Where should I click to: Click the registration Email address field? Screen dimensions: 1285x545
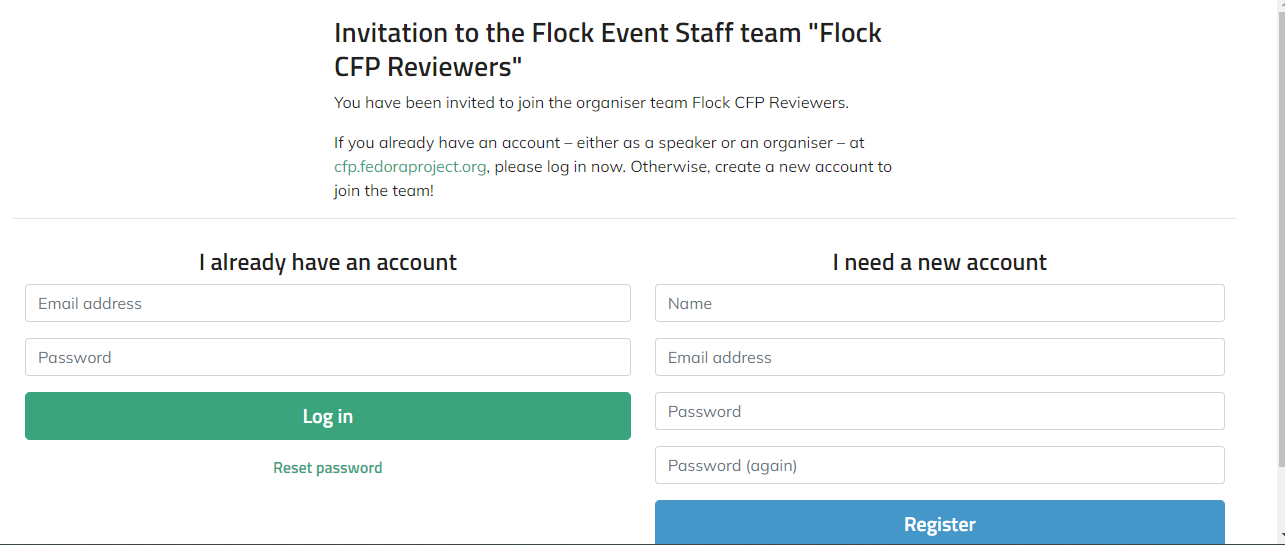pos(940,357)
